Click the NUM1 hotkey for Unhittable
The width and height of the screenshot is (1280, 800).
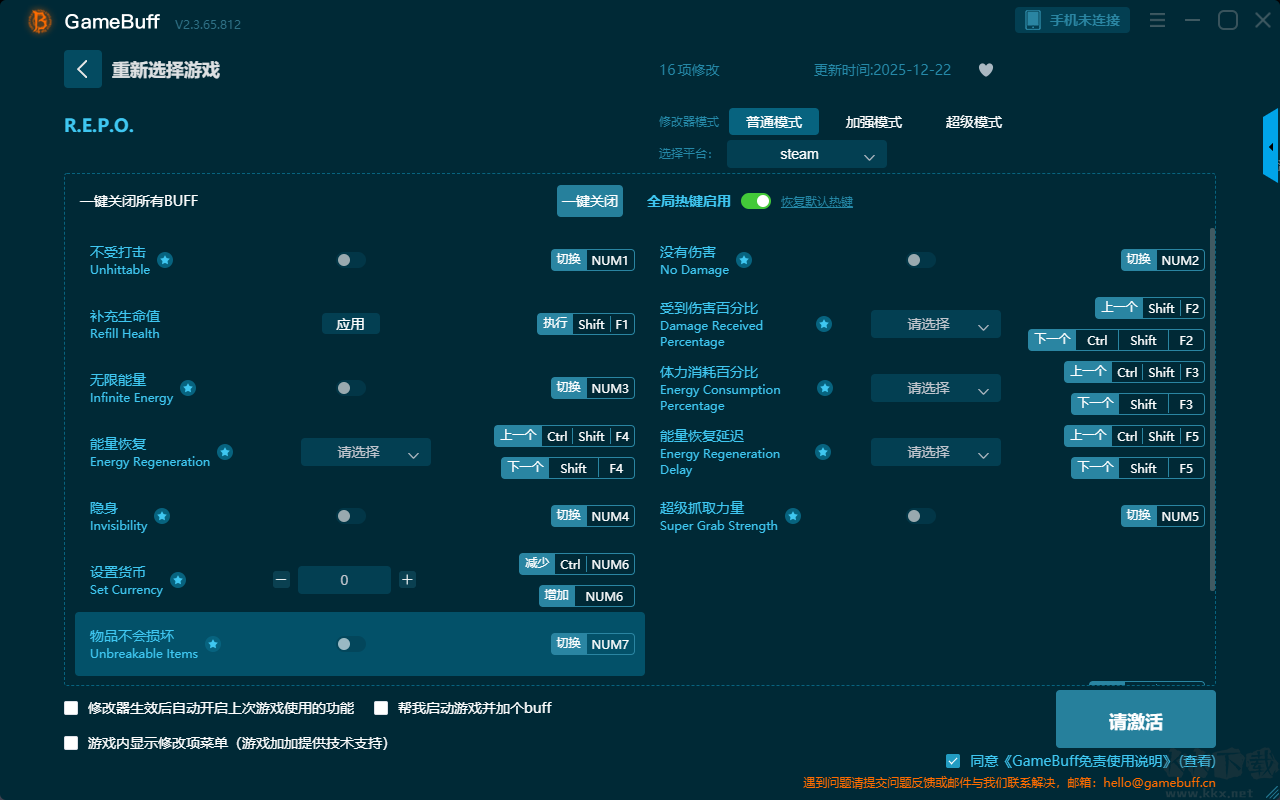(593, 260)
